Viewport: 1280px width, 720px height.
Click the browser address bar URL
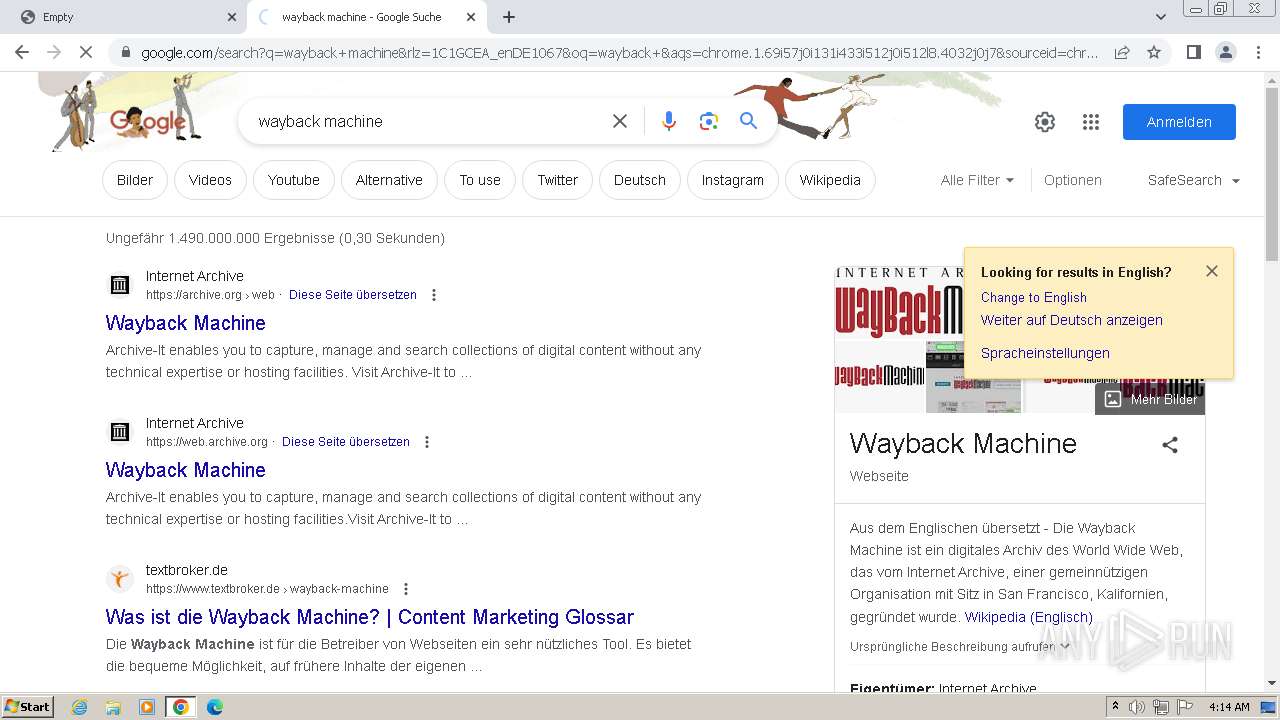coord(619,53)
